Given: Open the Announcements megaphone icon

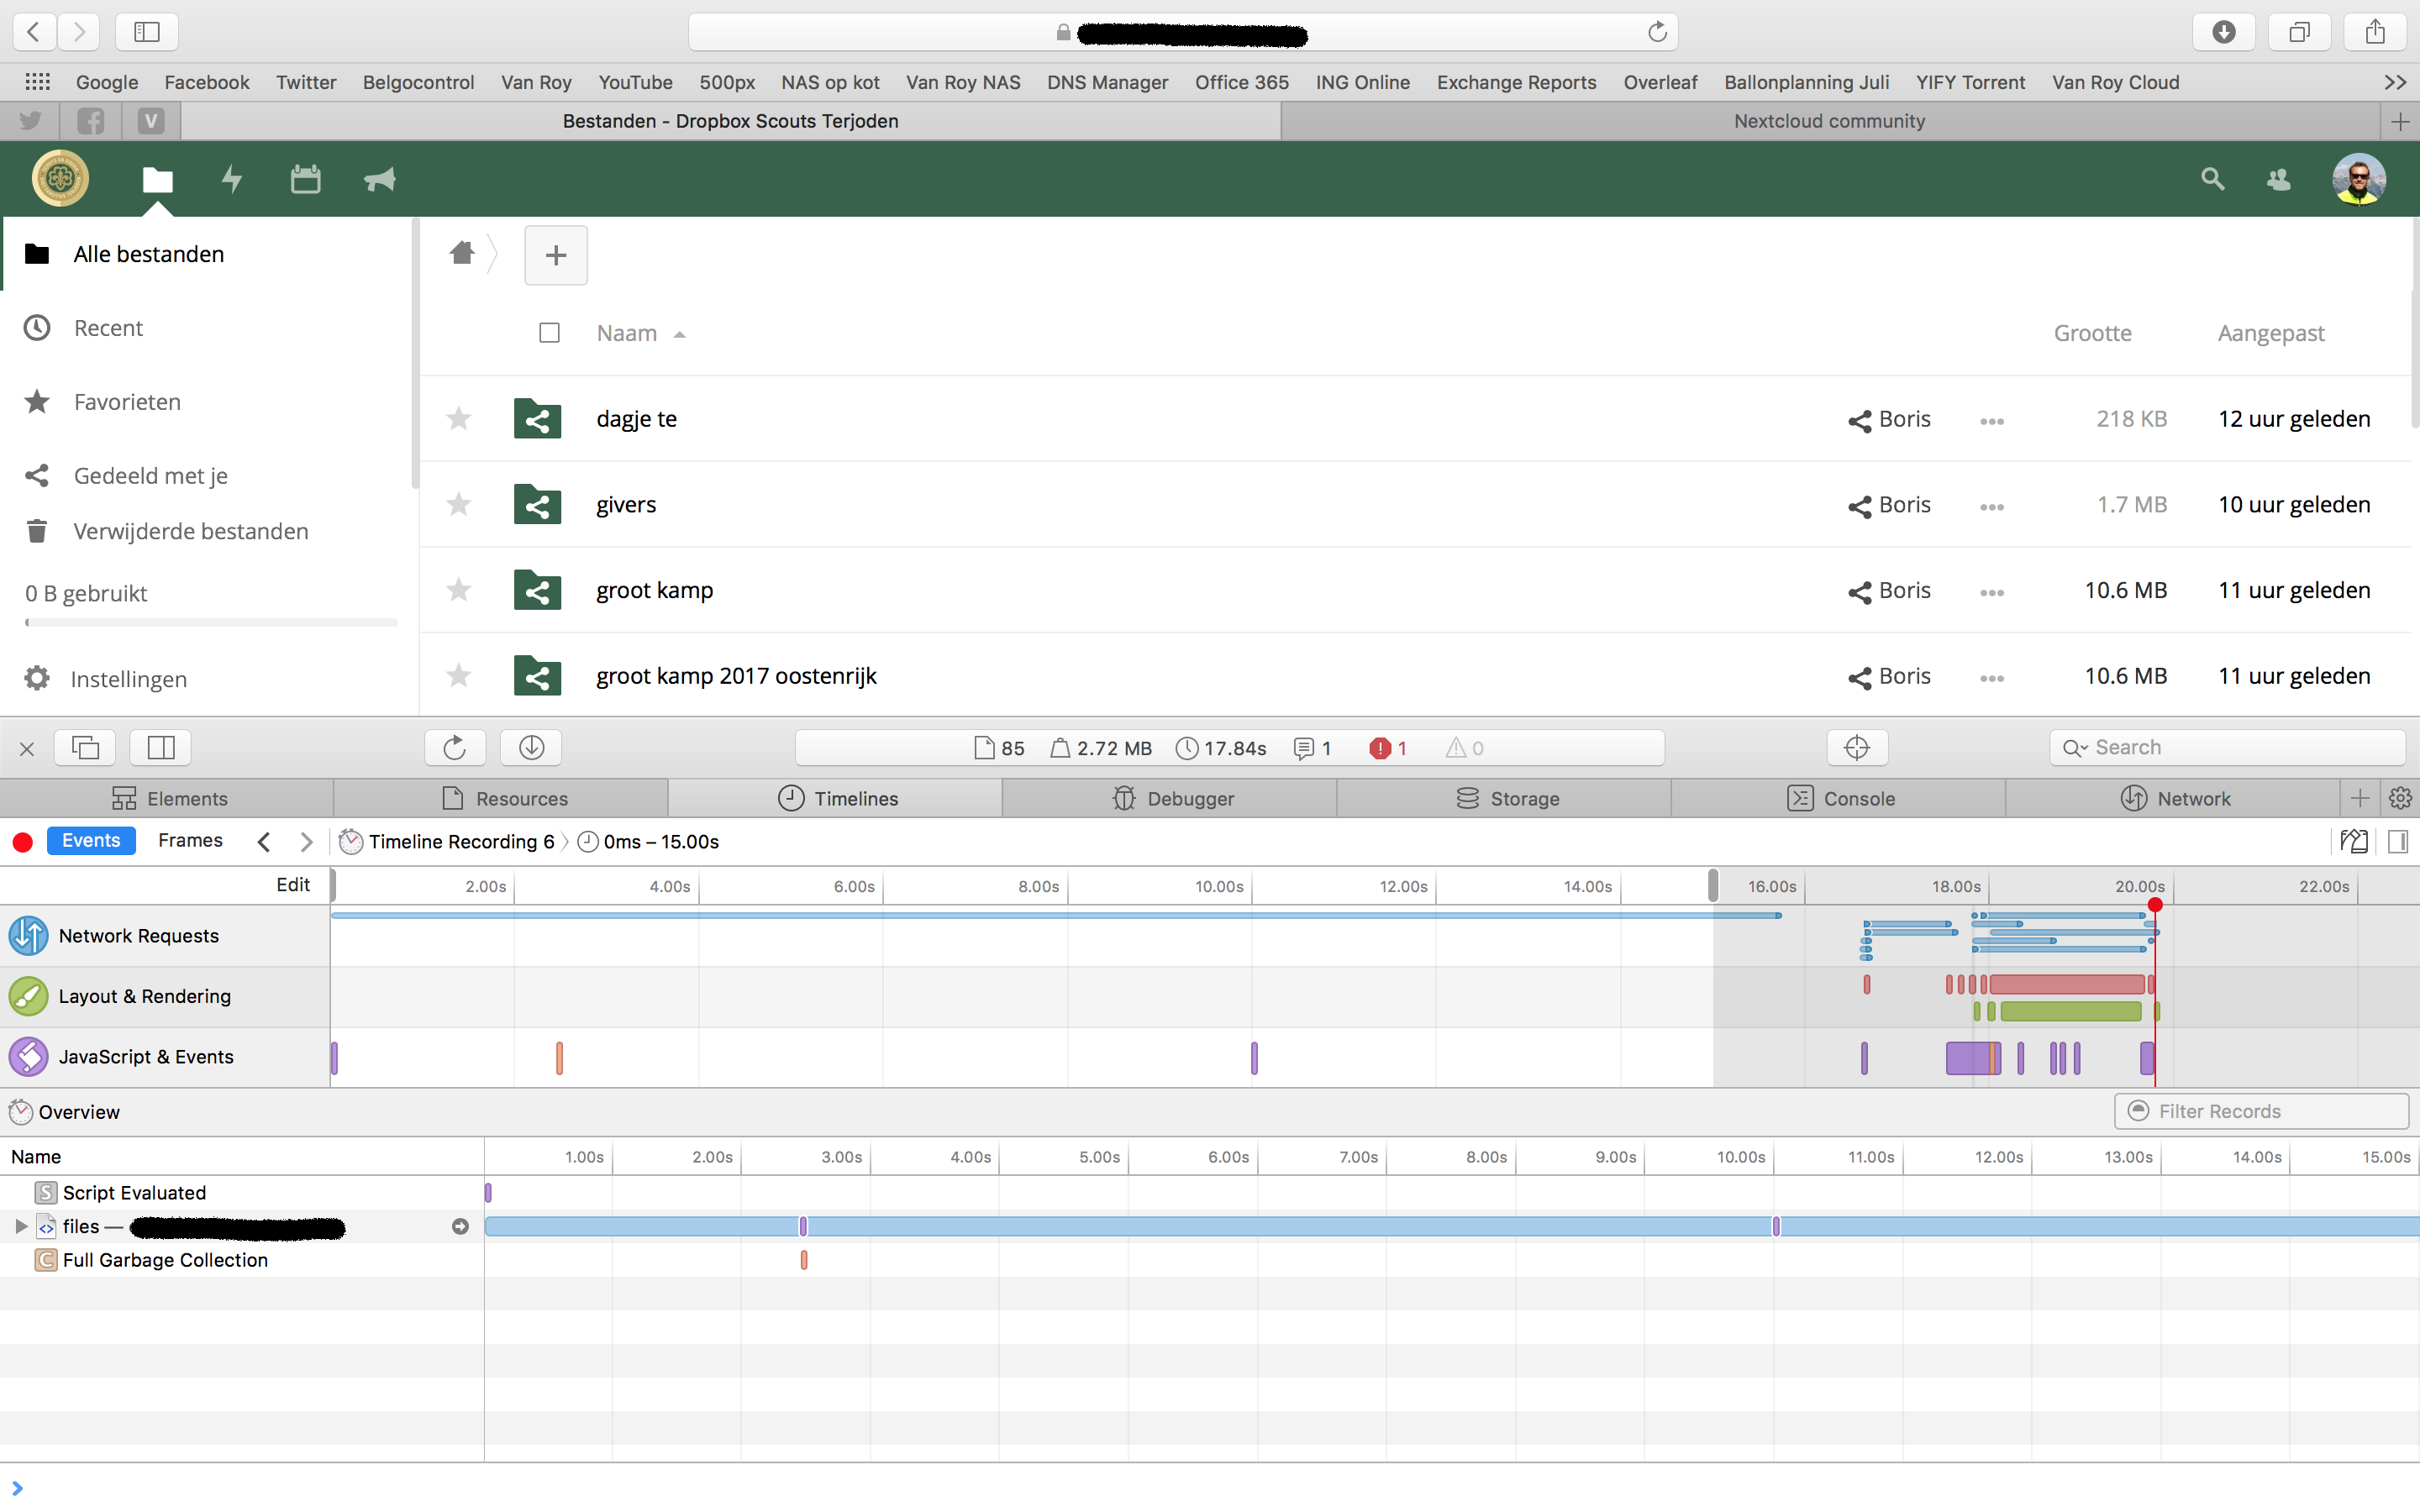Looking at the screenshot, I should [379, 179].
